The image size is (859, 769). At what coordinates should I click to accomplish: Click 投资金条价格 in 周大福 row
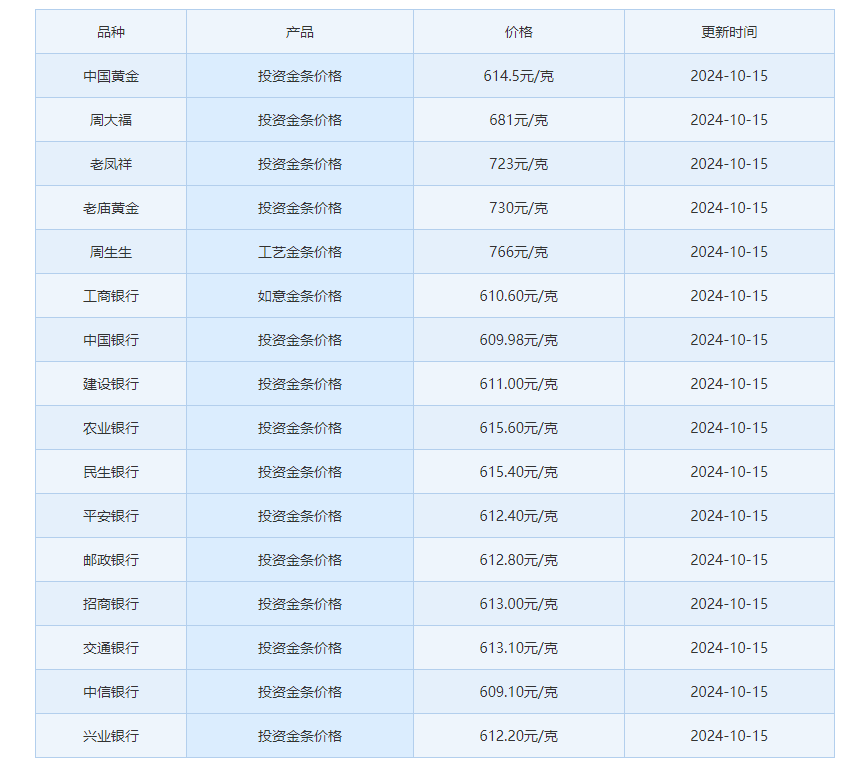[300, 120]
